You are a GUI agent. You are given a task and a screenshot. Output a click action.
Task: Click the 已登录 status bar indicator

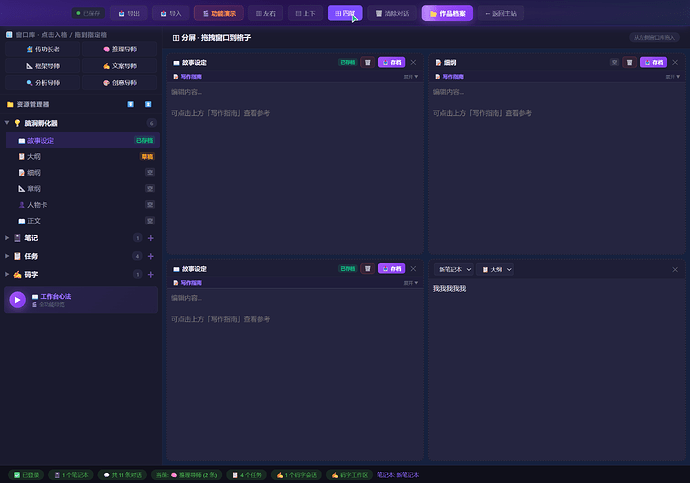point(26,475)
